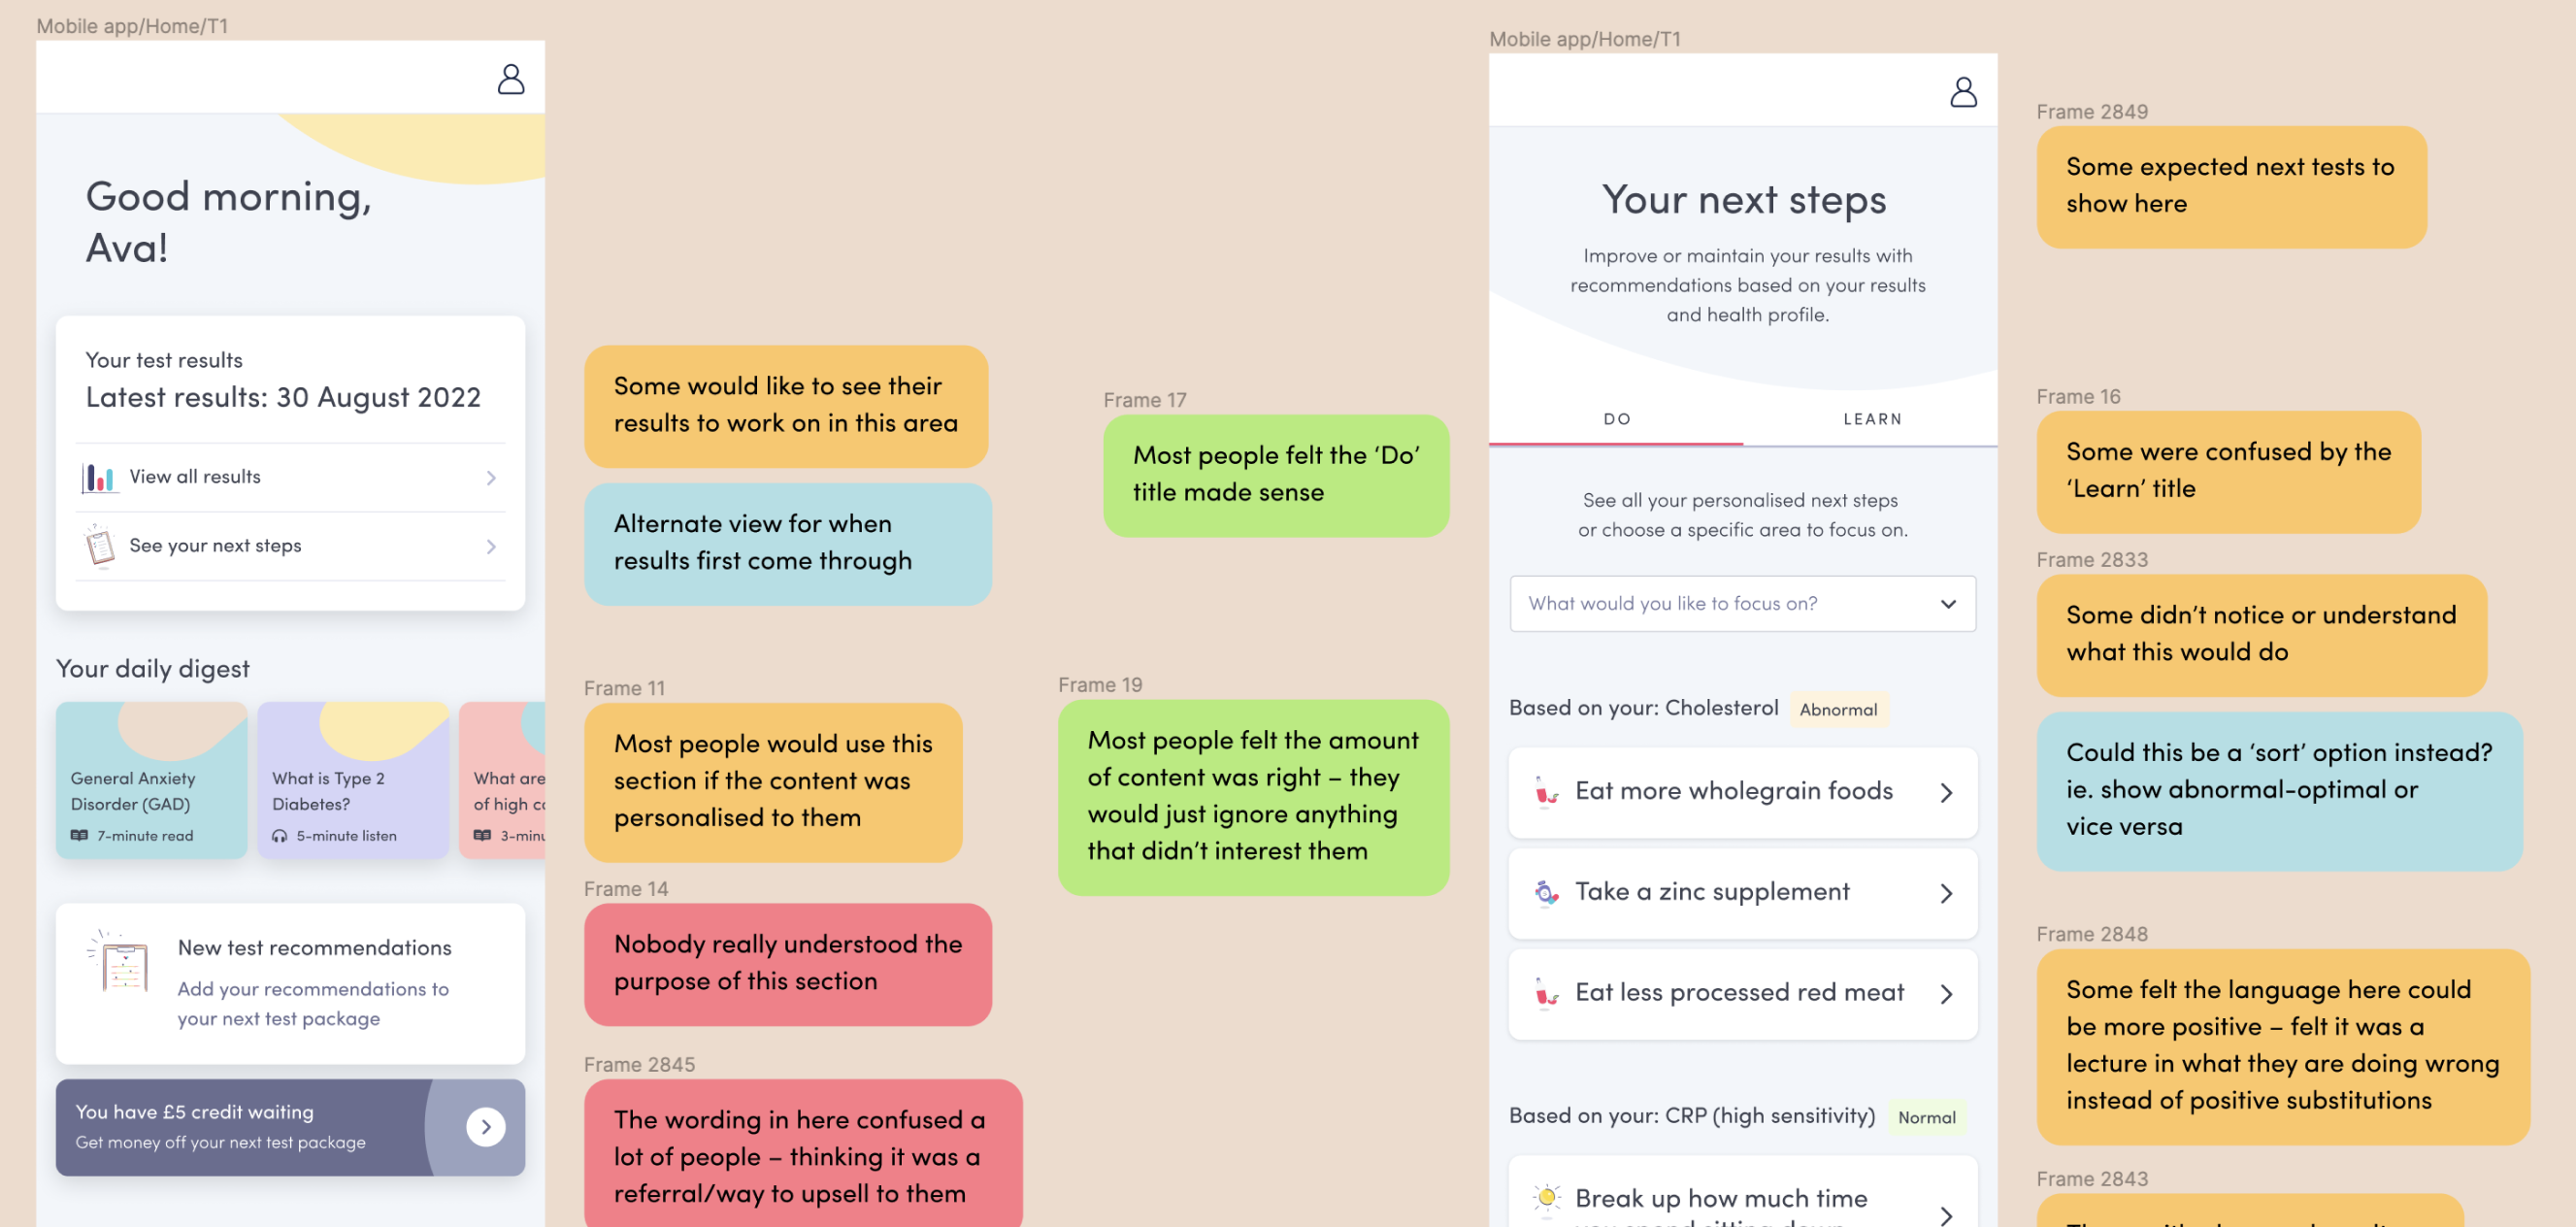Click the clipboard icon beside See your next steps

pos(100,546)
